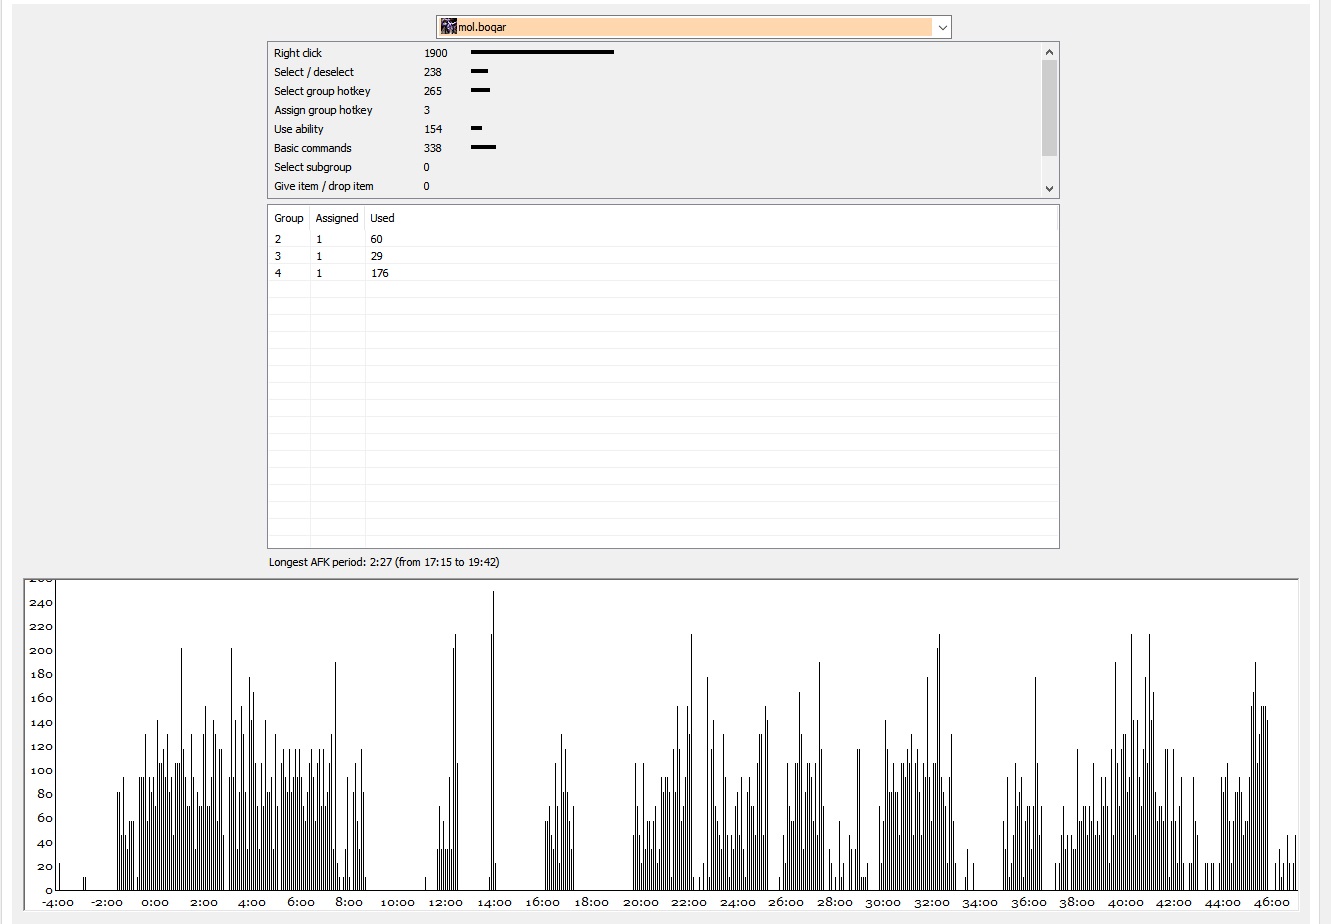The height and width of the screenshot is (924, 1331).
Task: Click the Used value 29
Action: pyautogui.click(x=376, y=256)
